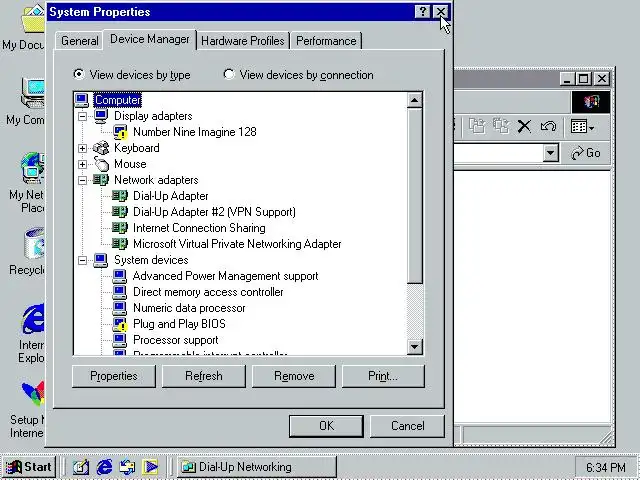Screen dimensions: 640x480
Task: Select View devices by type radio button
Action: click(x=78, y=74)
